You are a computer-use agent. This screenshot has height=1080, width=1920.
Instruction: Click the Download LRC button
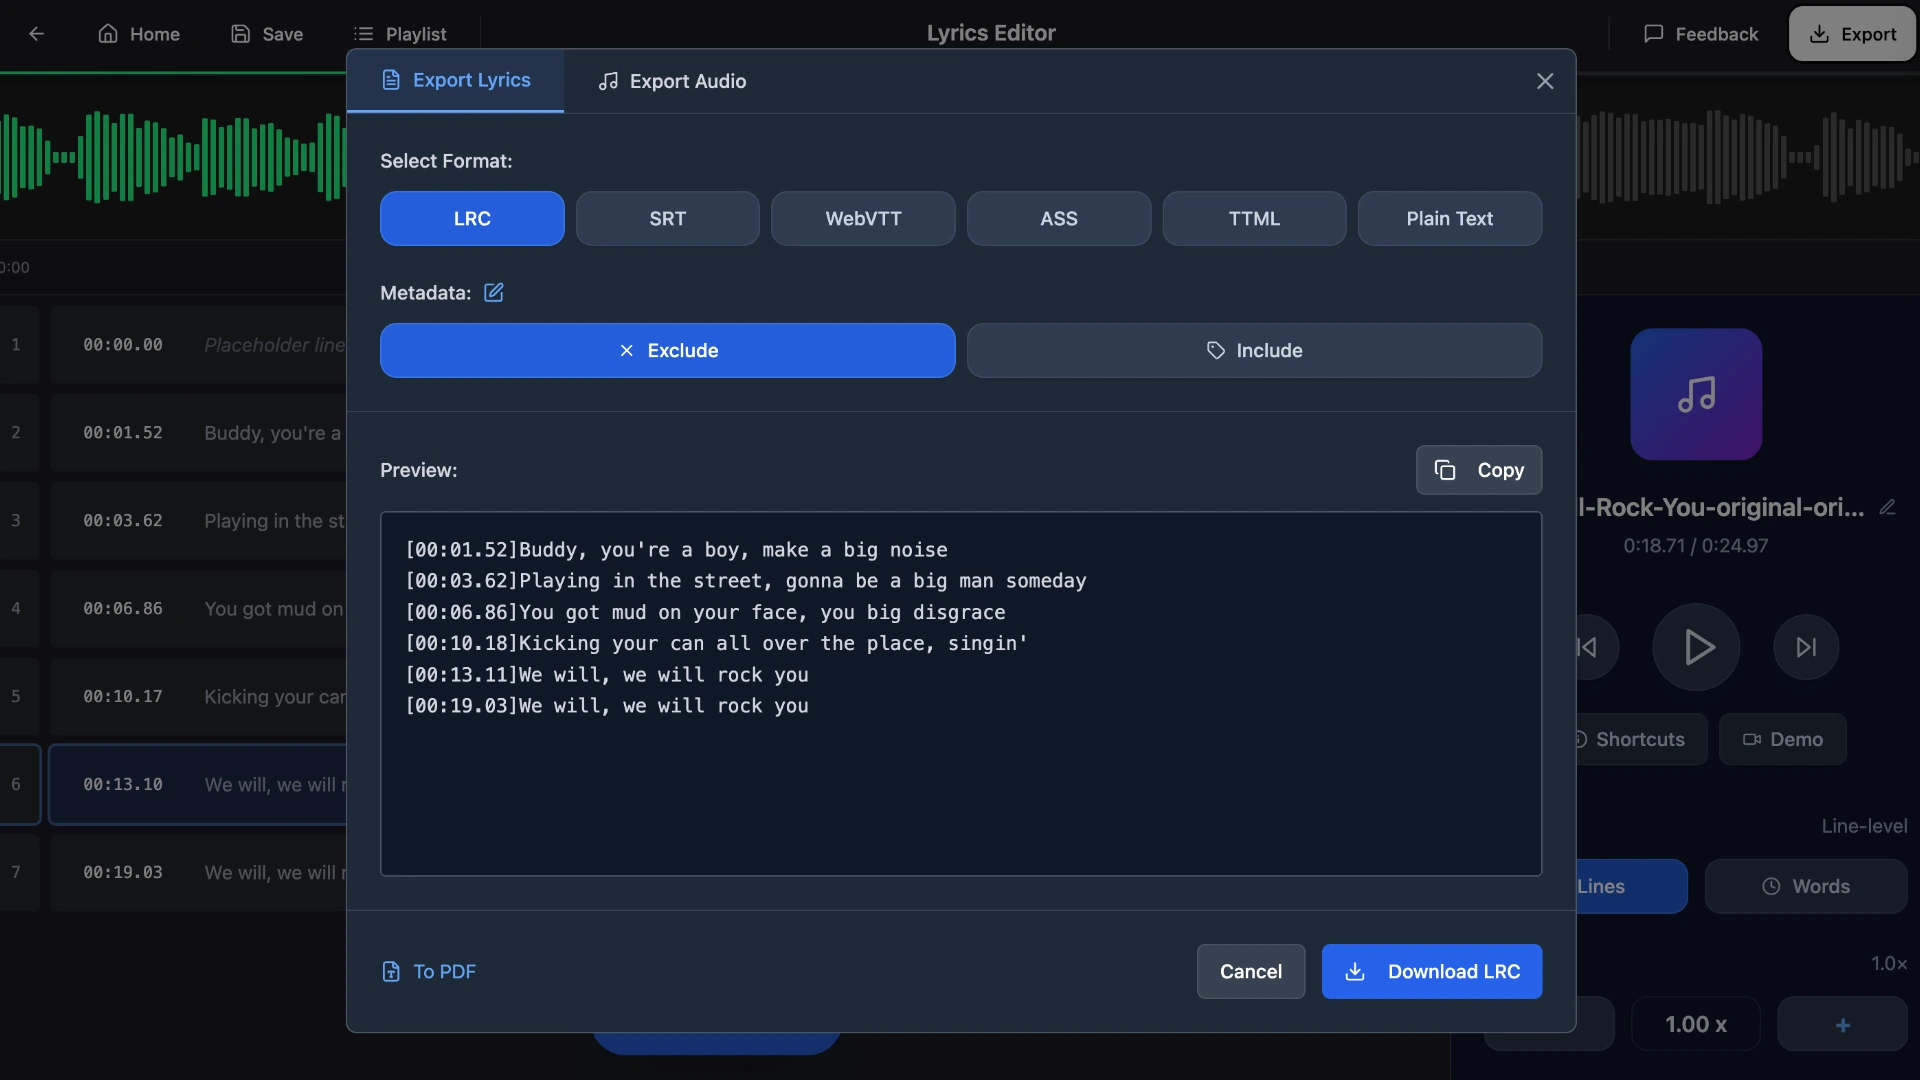tap(1431, 971)
